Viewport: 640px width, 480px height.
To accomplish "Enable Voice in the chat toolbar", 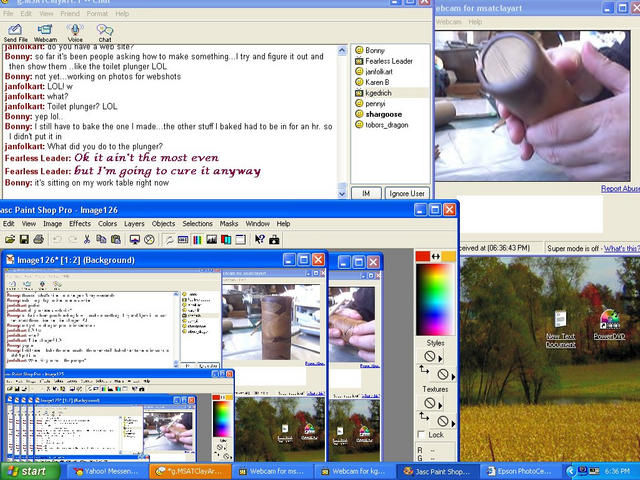I will (x=75, y=33).
